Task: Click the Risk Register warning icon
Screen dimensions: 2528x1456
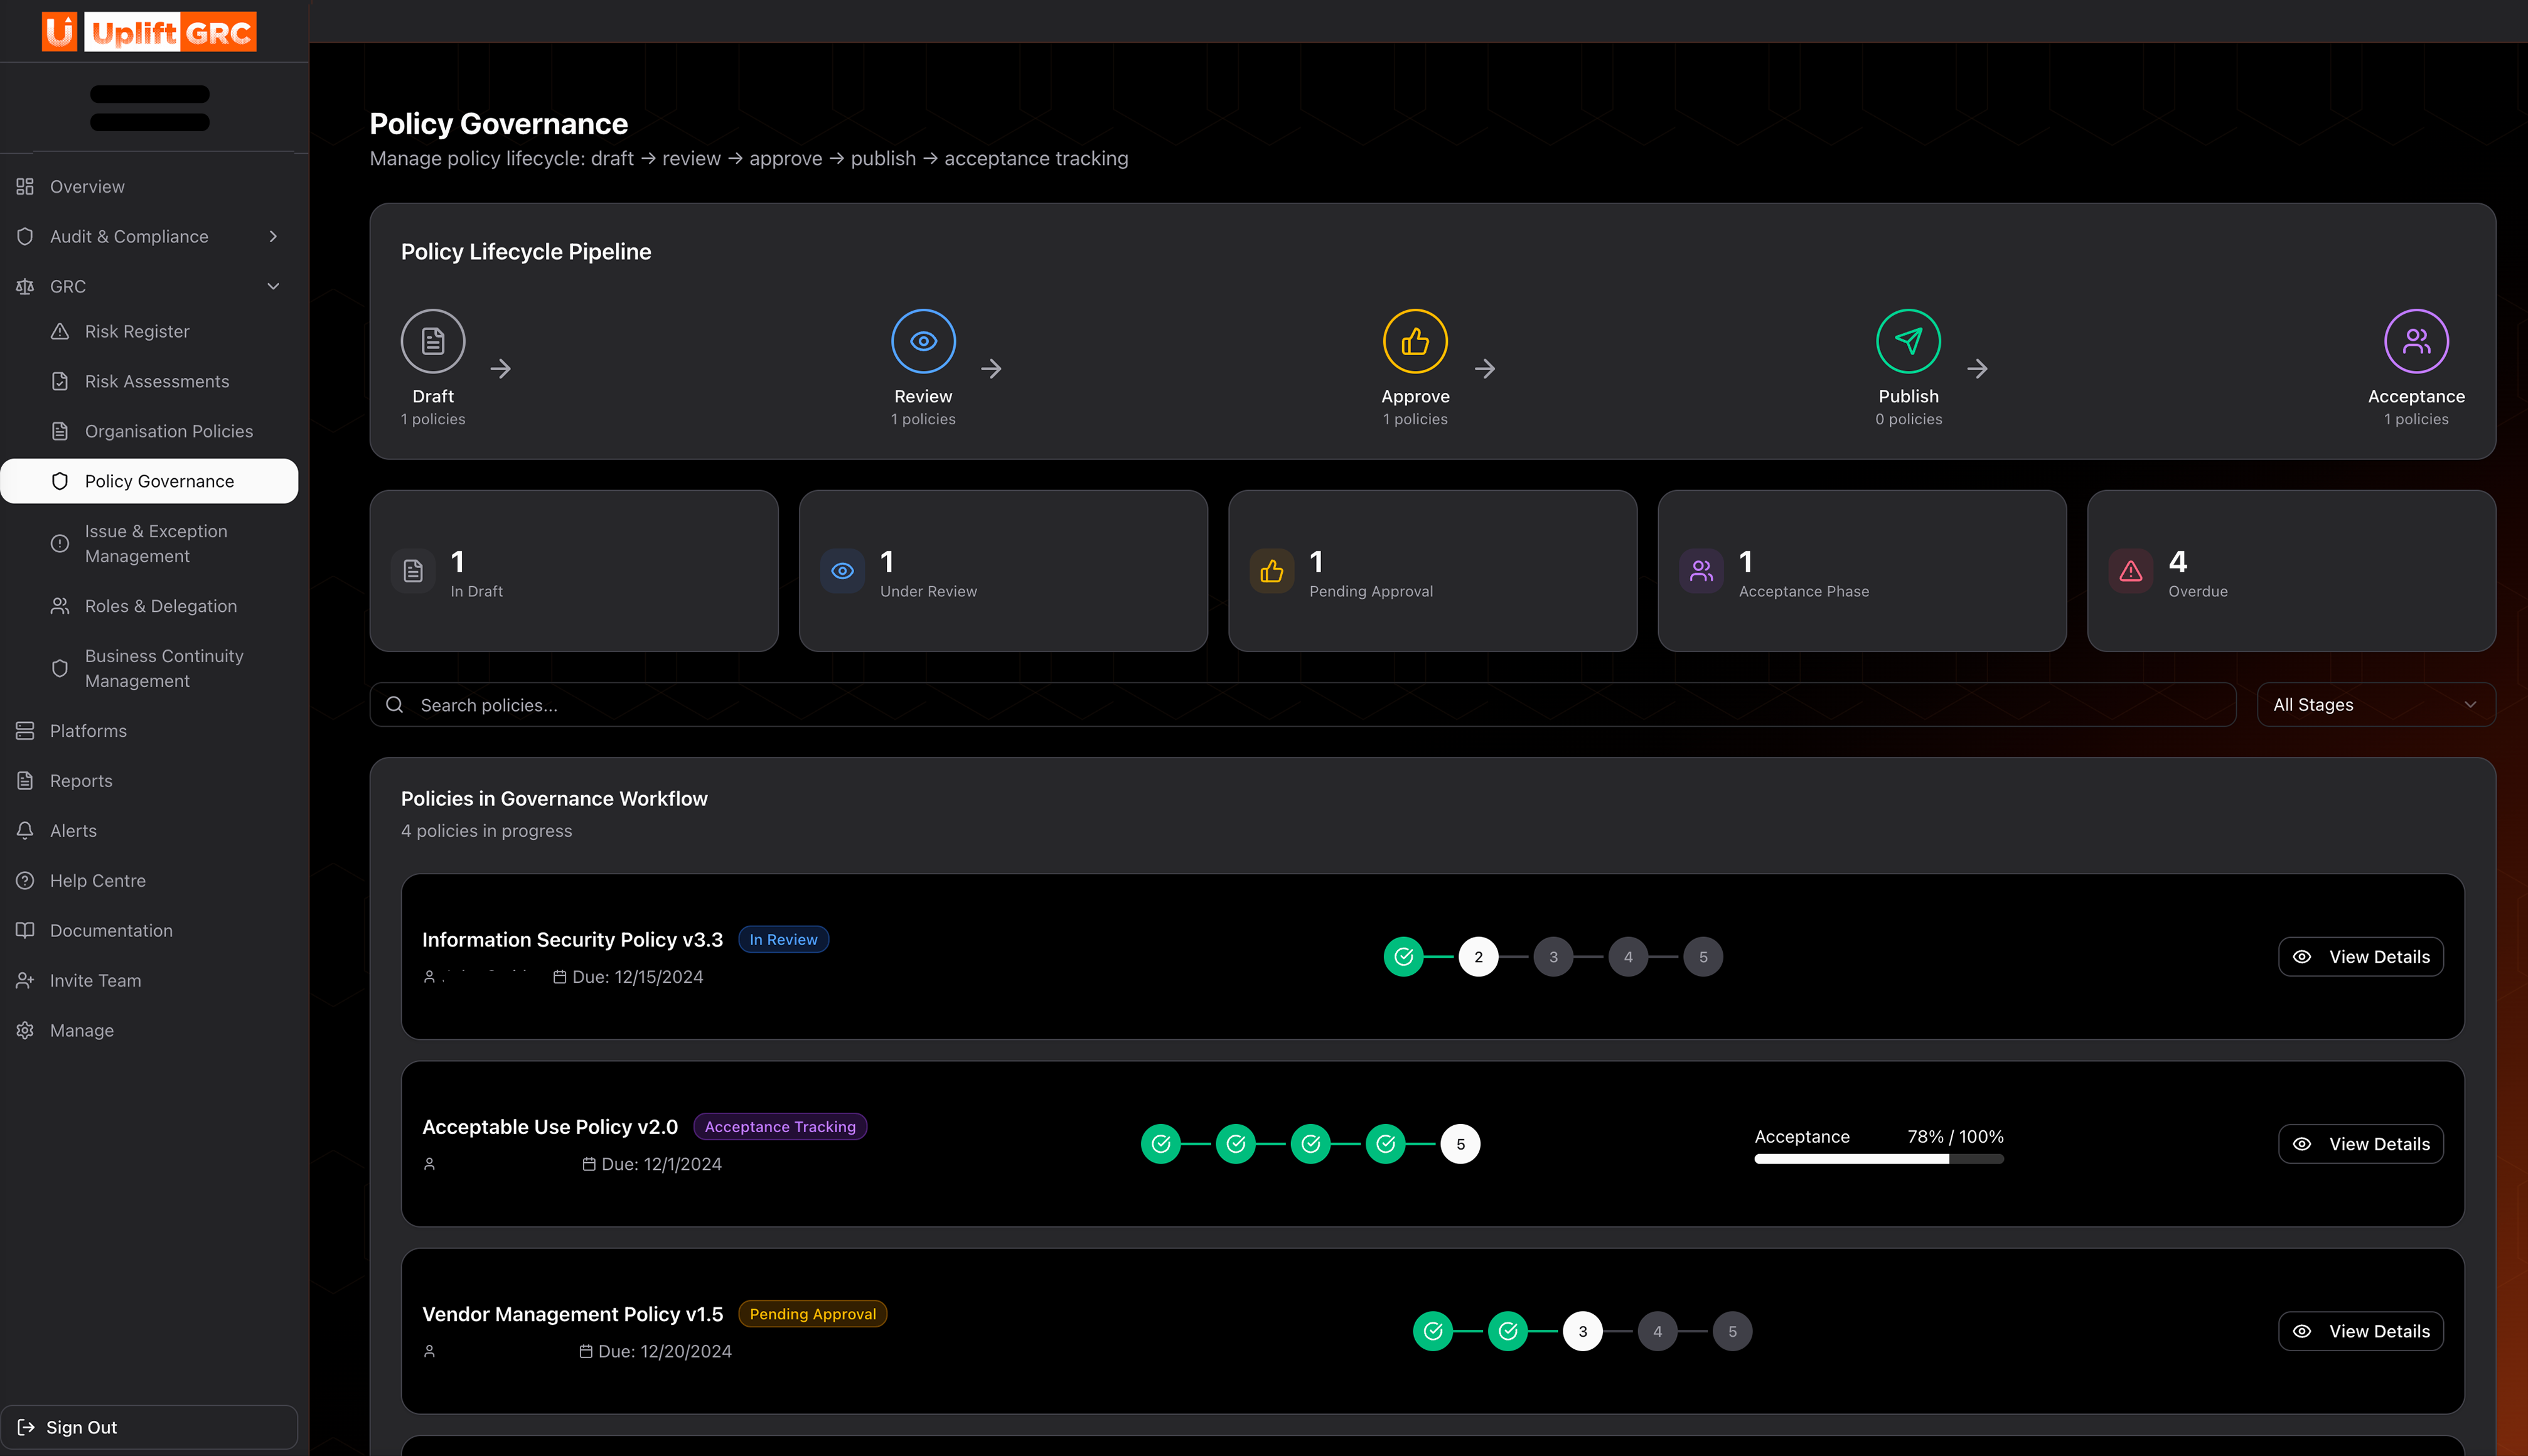Action: [x=60, y=331]
